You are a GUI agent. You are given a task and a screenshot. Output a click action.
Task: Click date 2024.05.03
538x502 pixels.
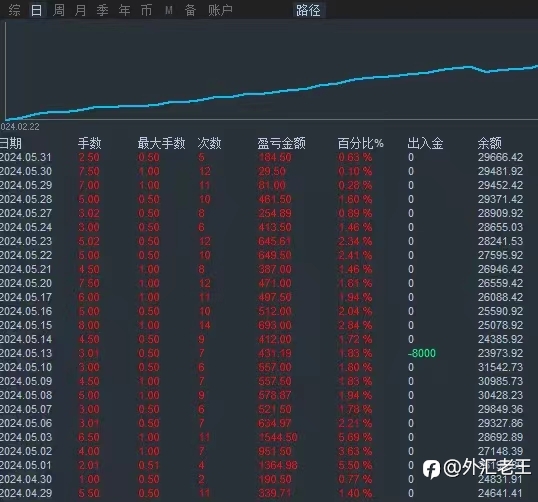click(x=26, y=437)
